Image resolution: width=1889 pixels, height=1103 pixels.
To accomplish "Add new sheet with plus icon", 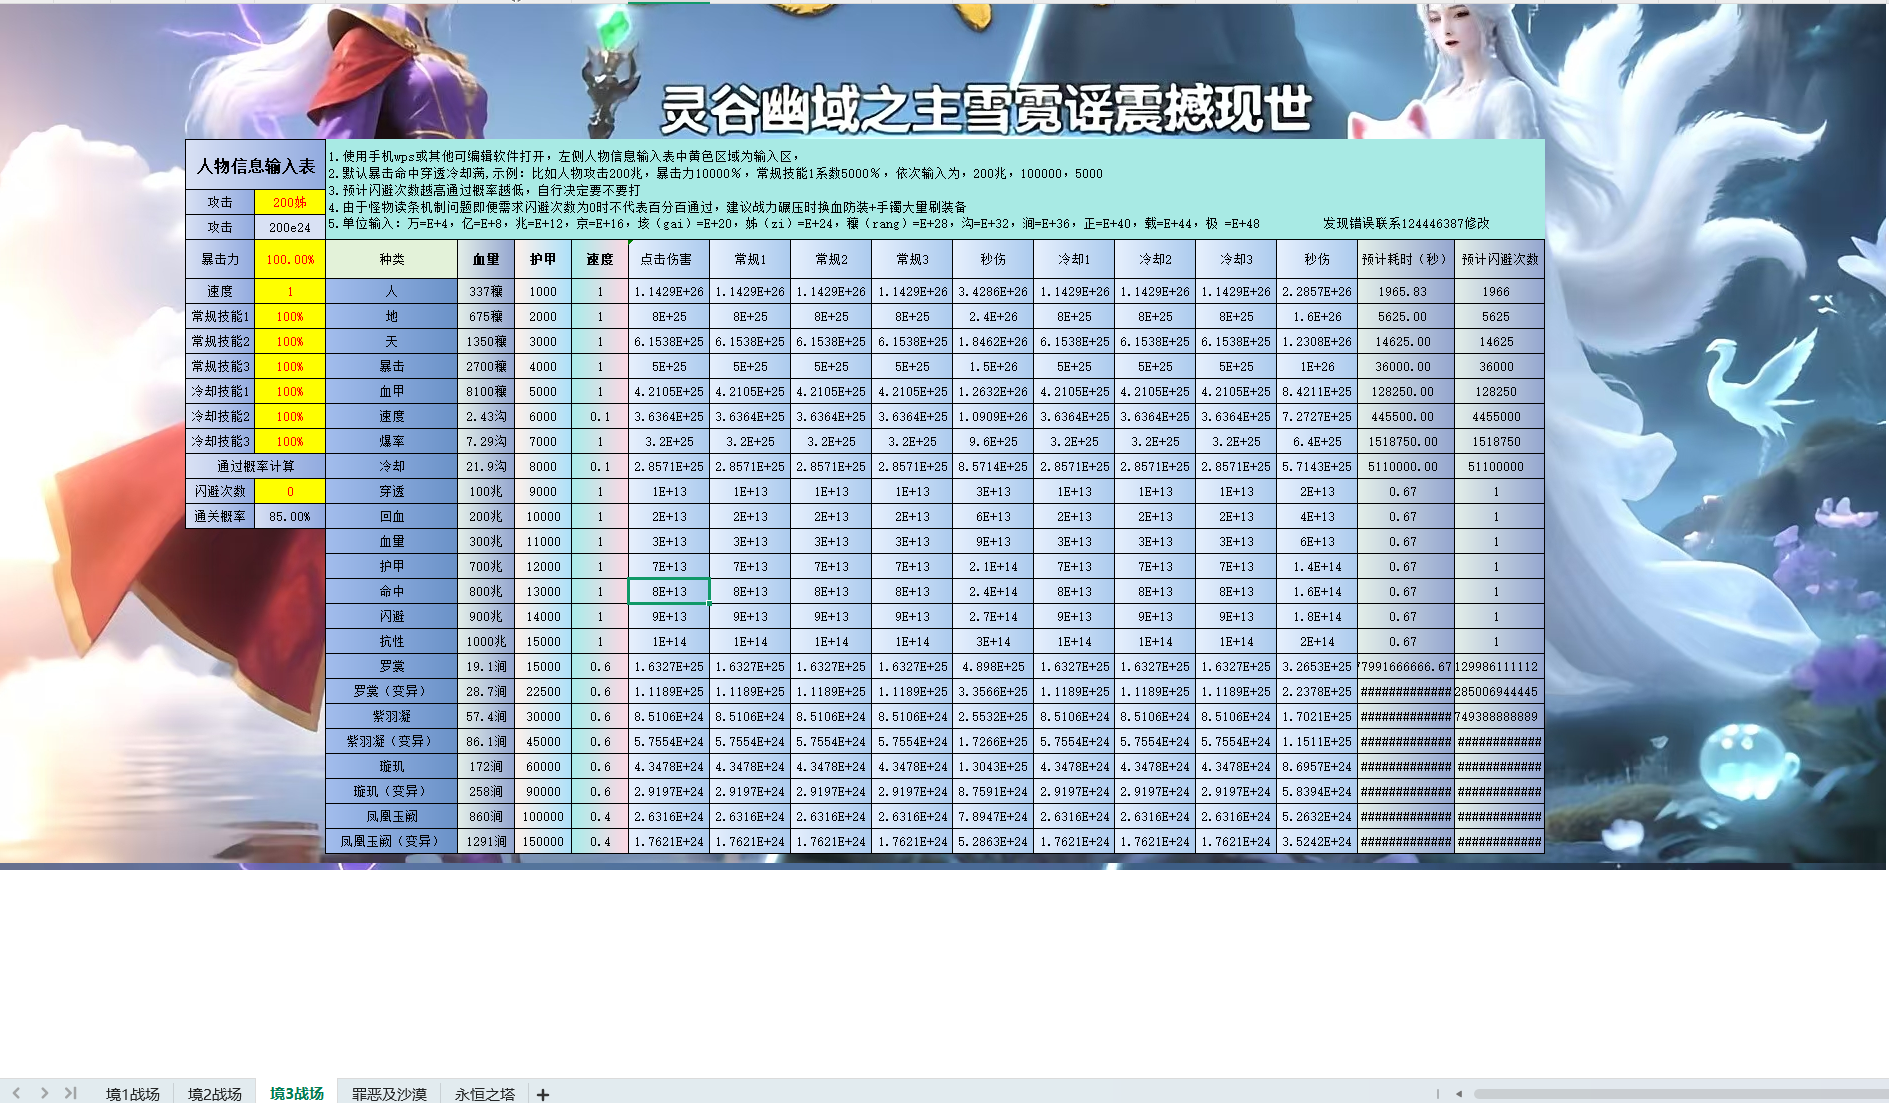I will click(543, 1094).
